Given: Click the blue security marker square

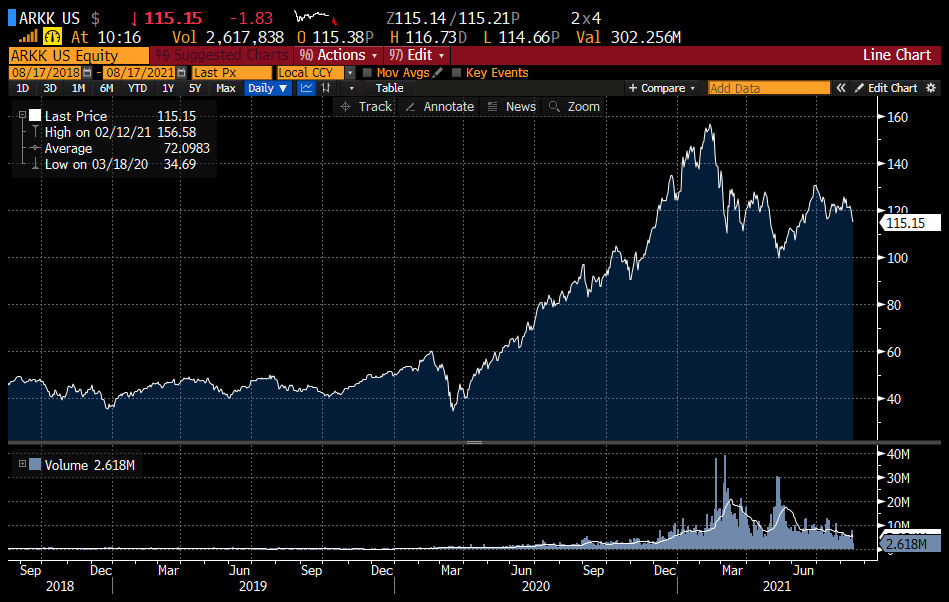Looking at the screenshot, I should click(11, 18).
